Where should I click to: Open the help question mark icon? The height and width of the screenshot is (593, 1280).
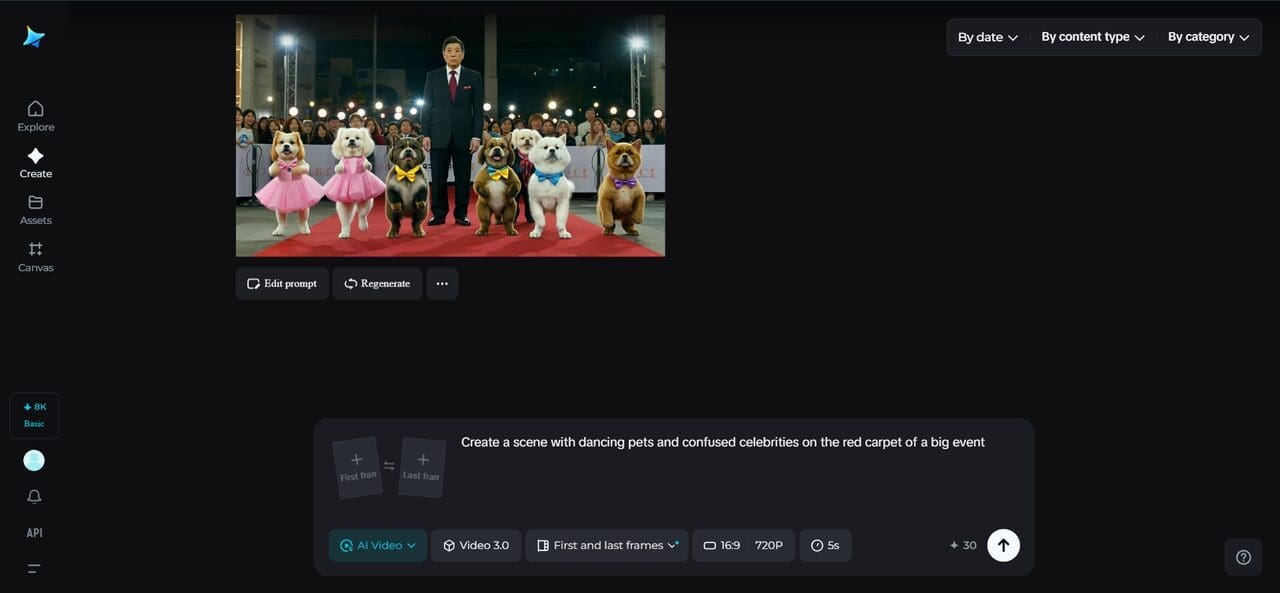click(x=1243, y=557)
